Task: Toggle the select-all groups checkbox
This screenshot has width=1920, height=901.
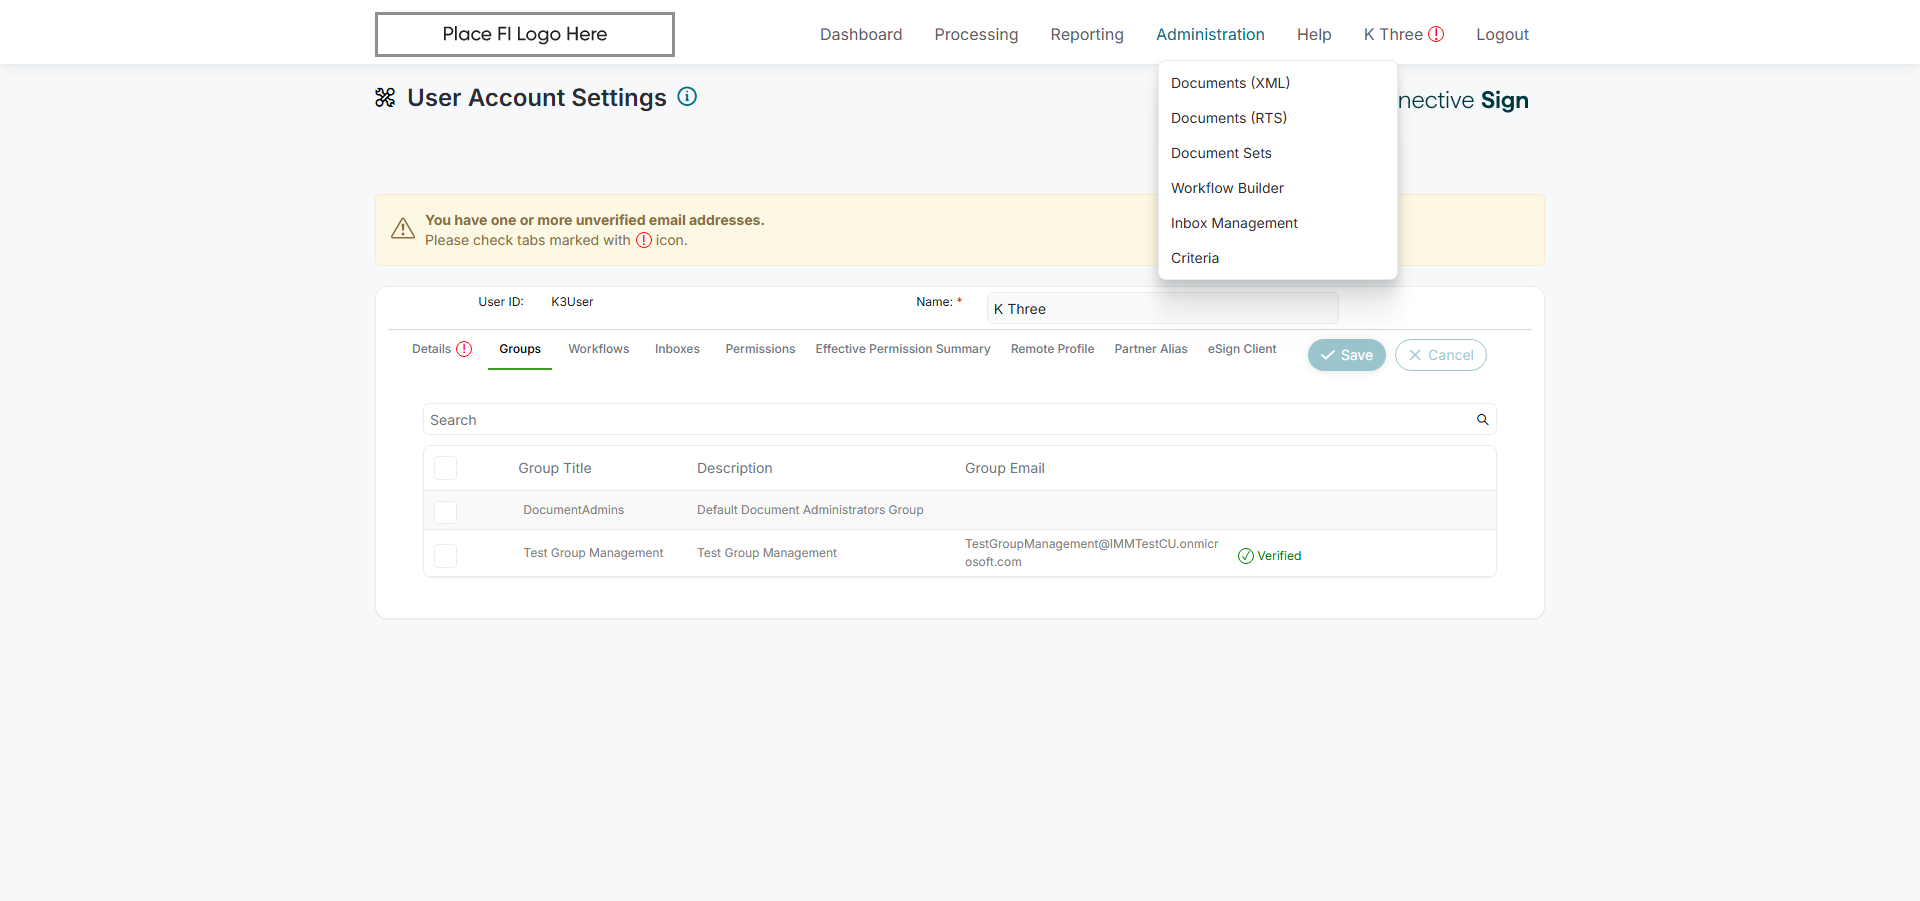Action: click(x=446, y=468)
